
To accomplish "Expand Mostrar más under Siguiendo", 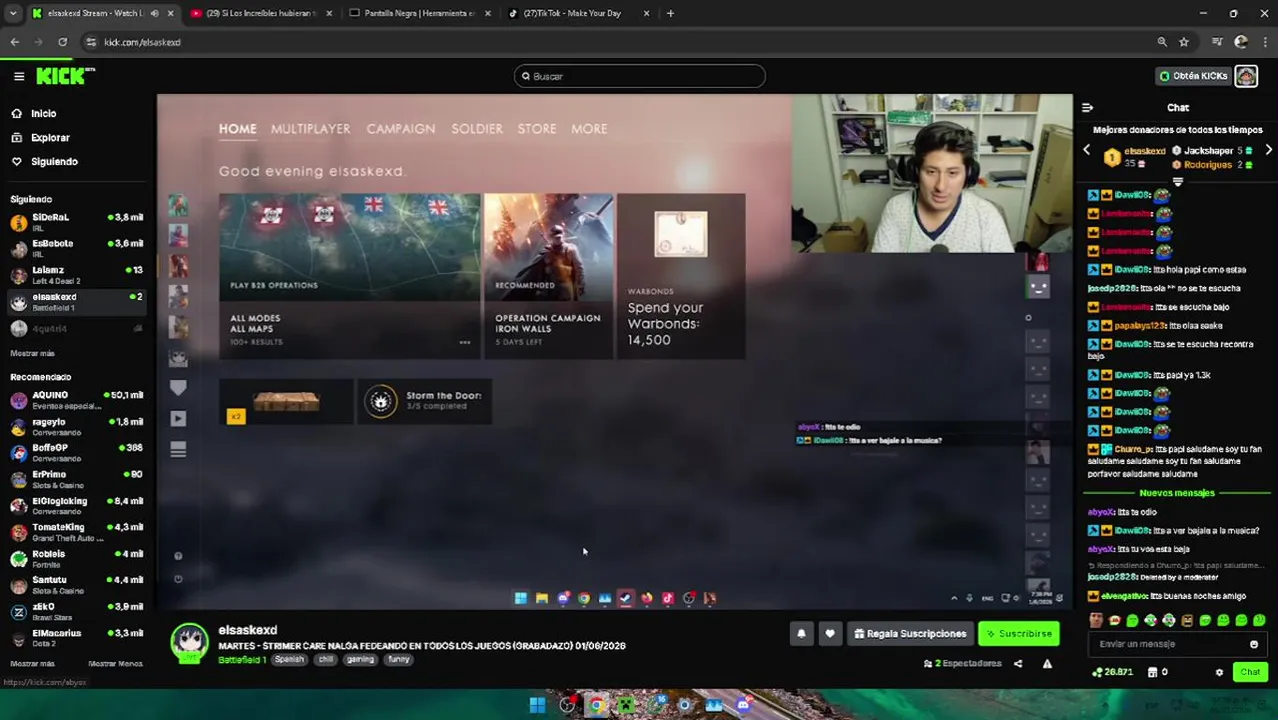I will click(x=32, y=353).
